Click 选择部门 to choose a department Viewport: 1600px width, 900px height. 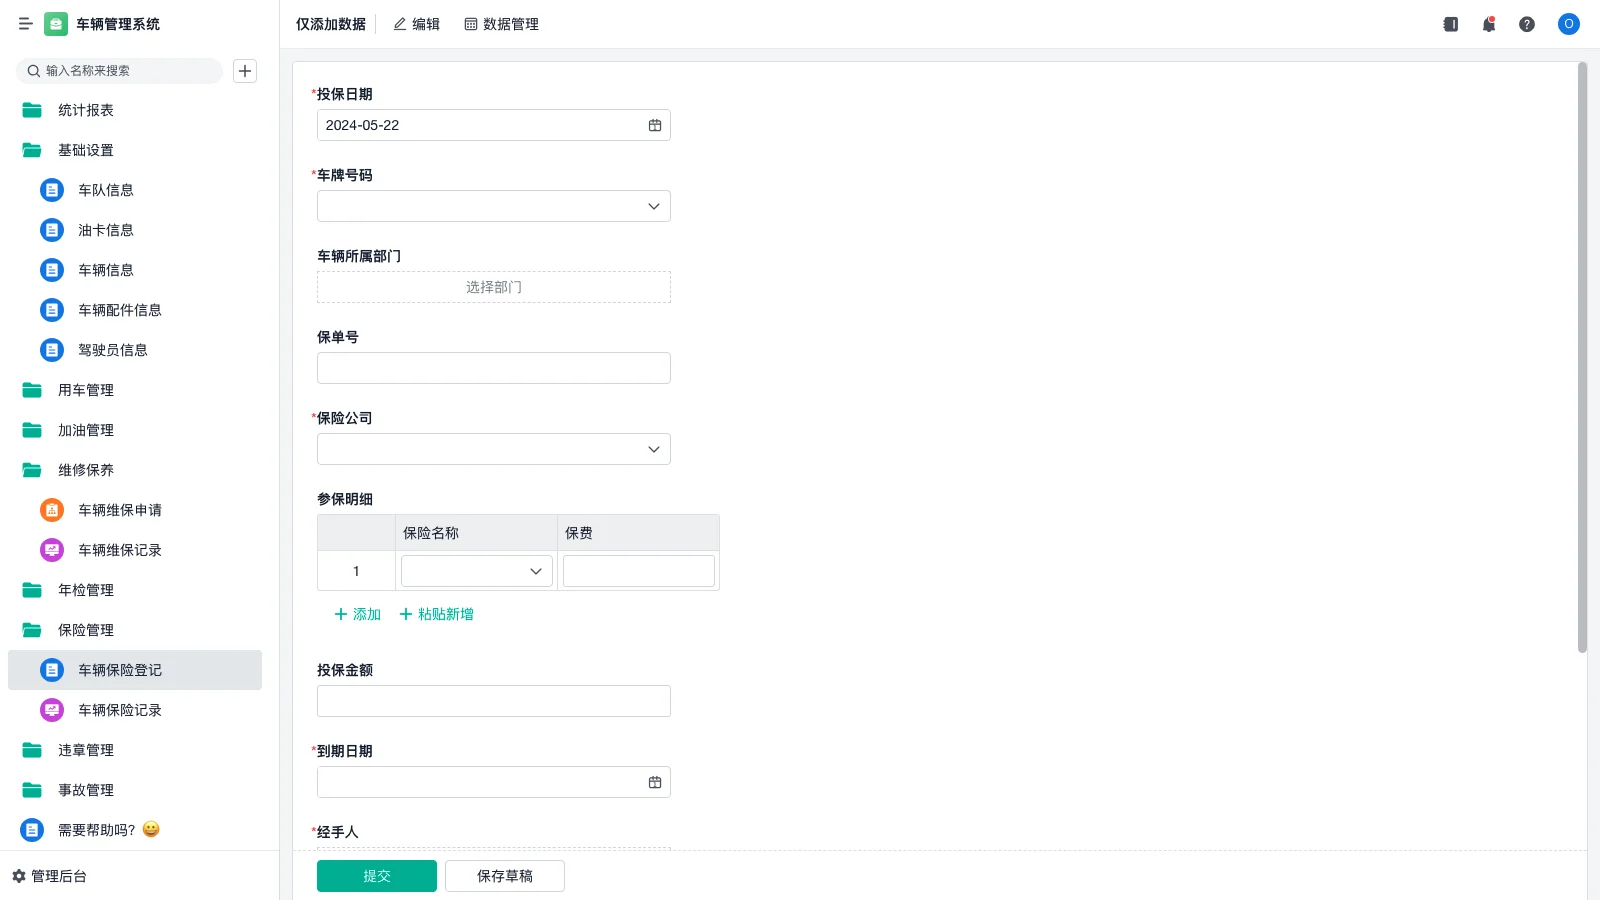[493, 287]
